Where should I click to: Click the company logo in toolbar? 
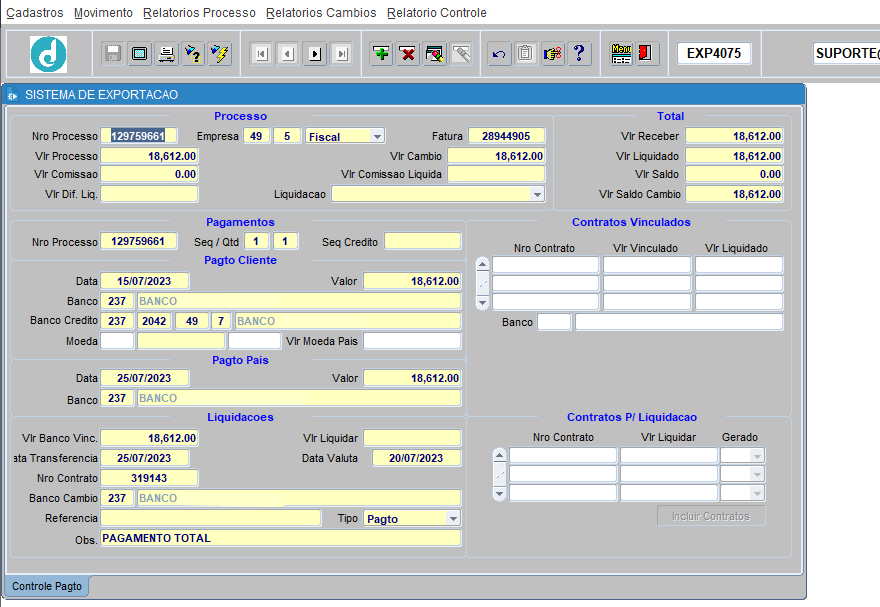click(x=48, y=54)
